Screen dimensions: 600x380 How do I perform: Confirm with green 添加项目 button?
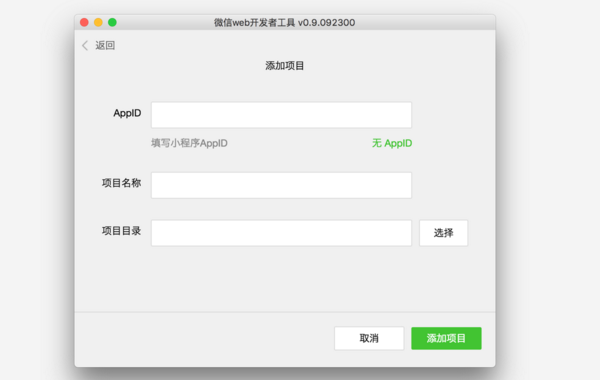coord(446,338)
